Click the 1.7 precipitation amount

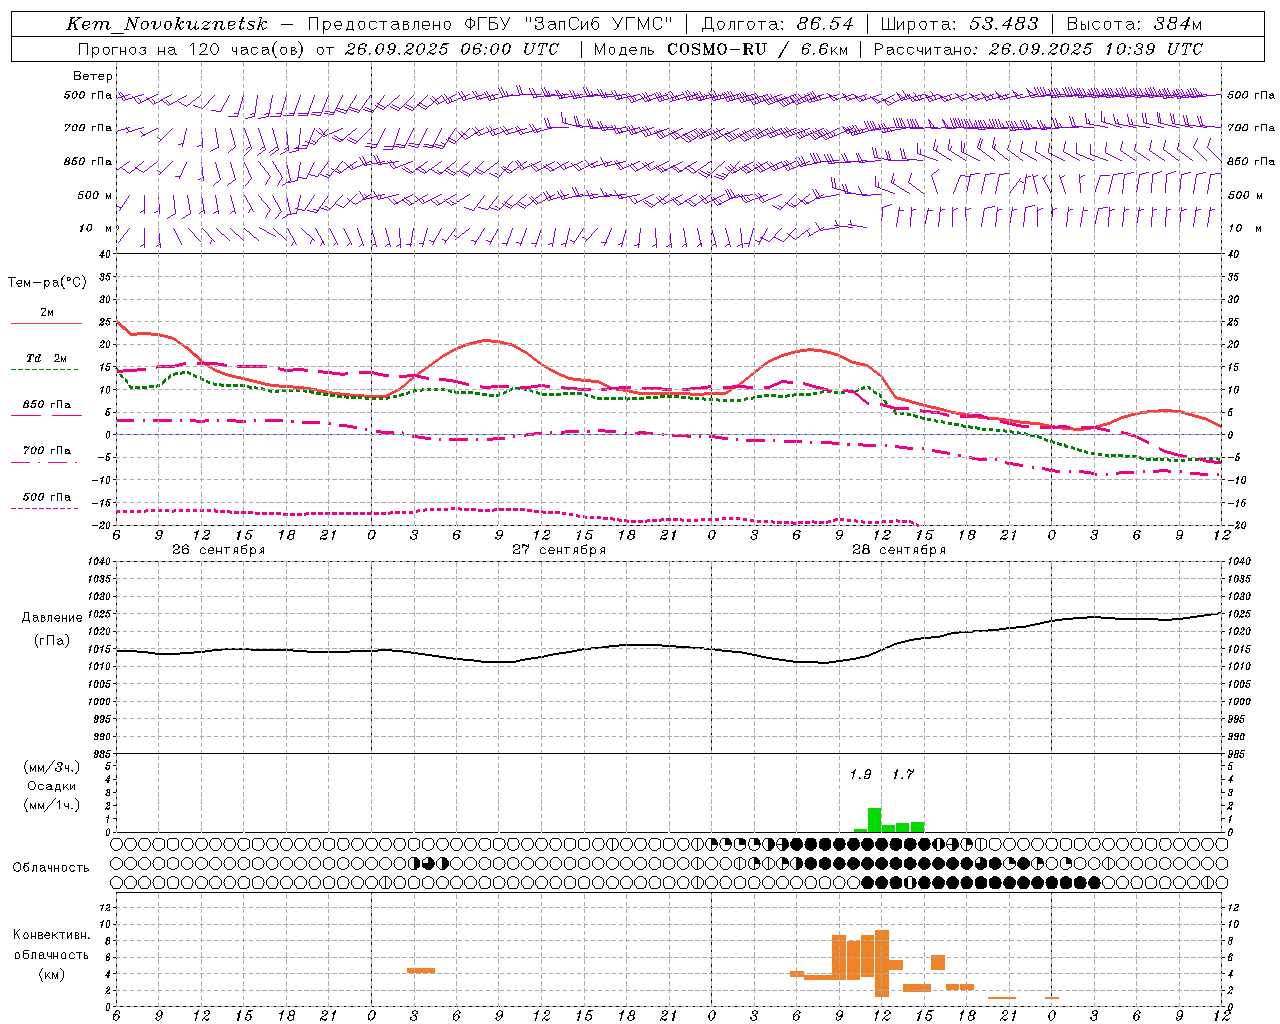[903, 774]
